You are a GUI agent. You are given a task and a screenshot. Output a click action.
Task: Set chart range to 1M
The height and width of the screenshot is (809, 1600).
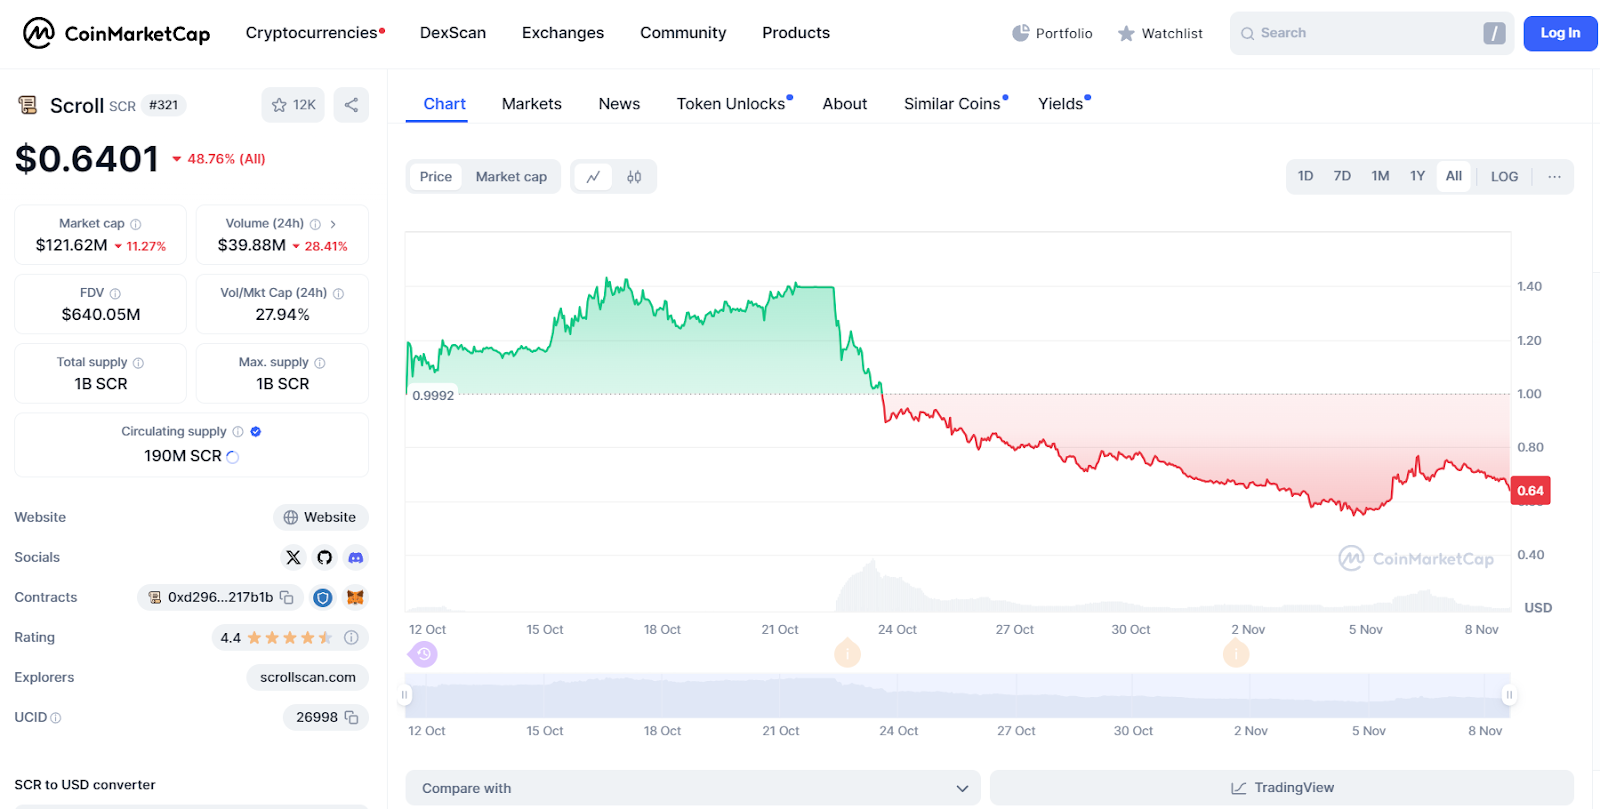tap(1380, 176)
